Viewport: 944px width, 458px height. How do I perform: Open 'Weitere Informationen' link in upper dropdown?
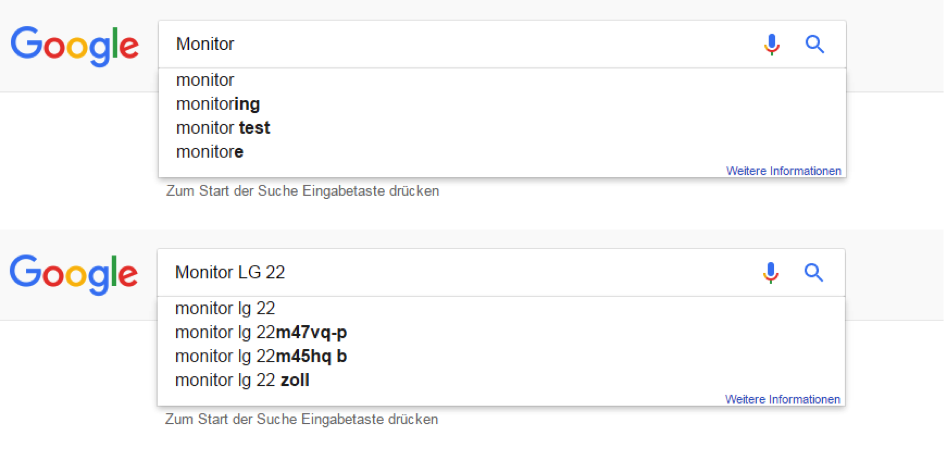[783, 171]
